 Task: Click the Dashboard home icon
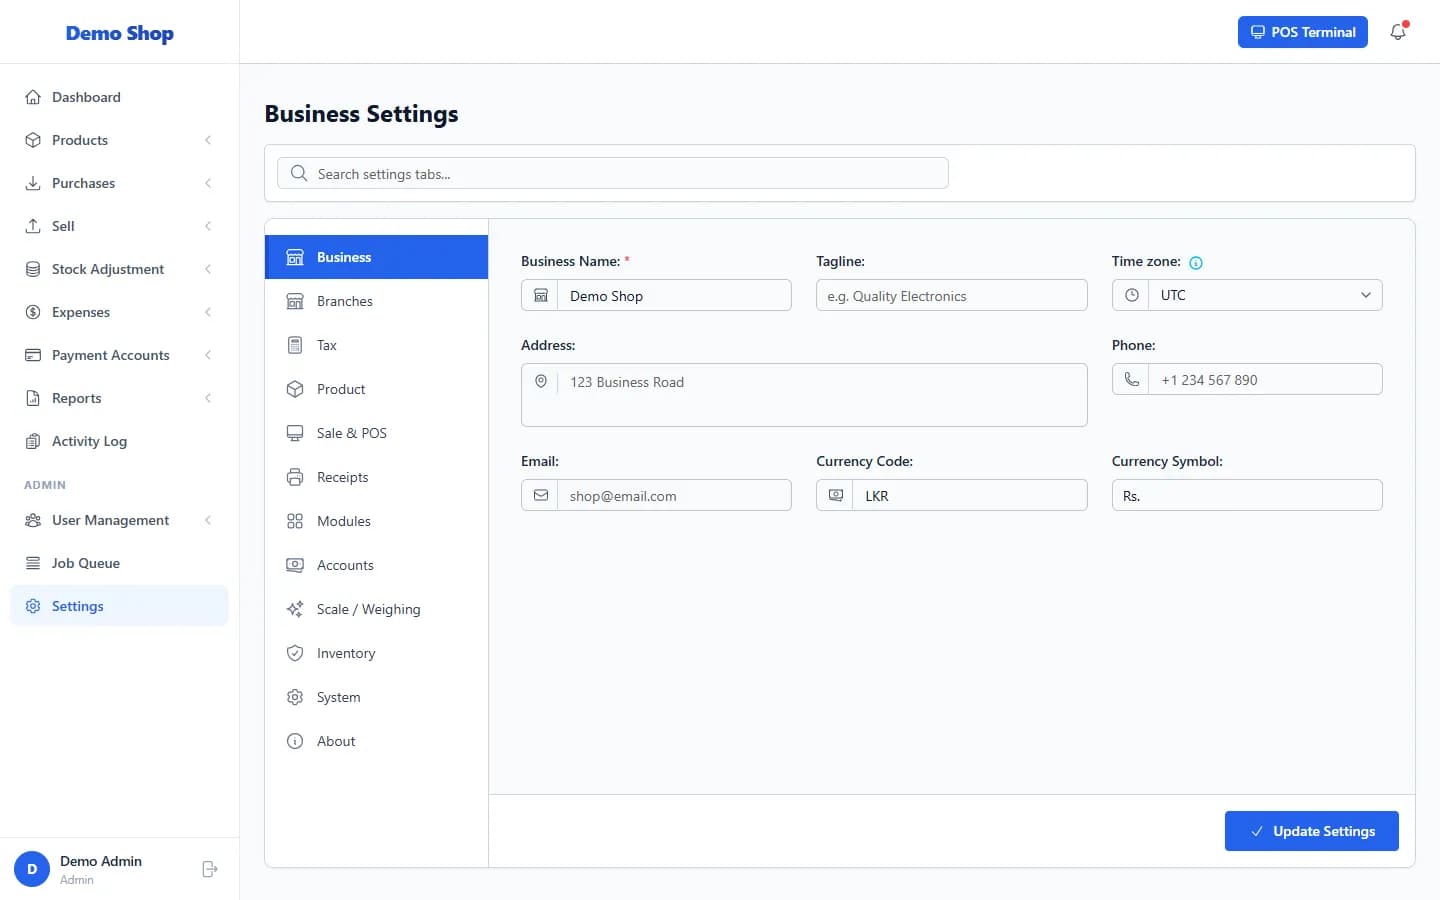[x=33, y=97]
